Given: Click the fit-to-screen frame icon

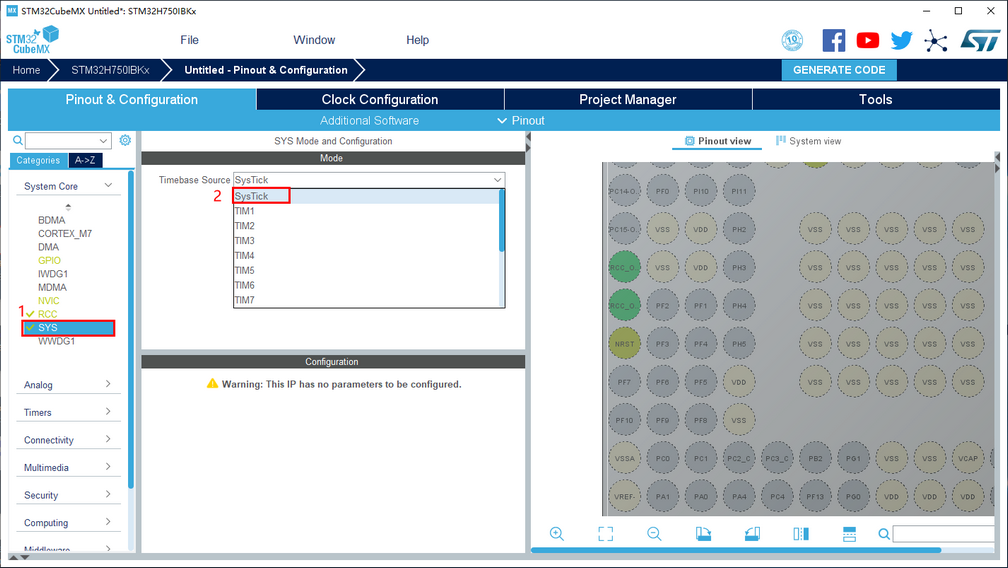Looking at the screenshot, I should (x=605, y=534).
